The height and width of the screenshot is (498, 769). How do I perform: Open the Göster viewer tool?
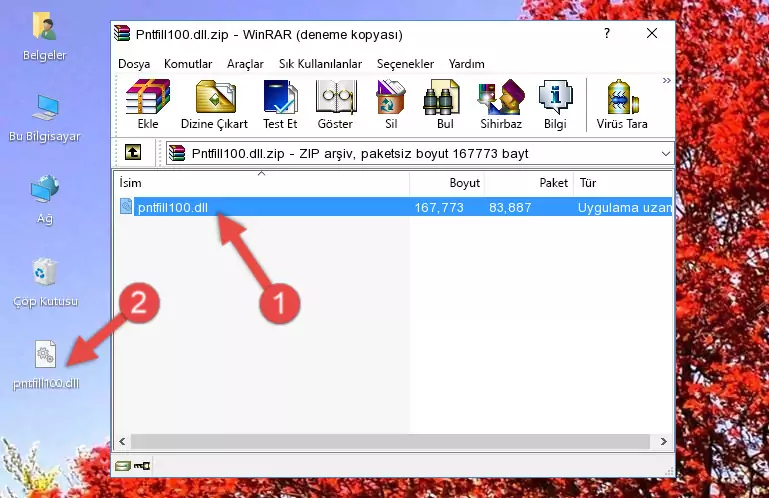tap(335, 105)
